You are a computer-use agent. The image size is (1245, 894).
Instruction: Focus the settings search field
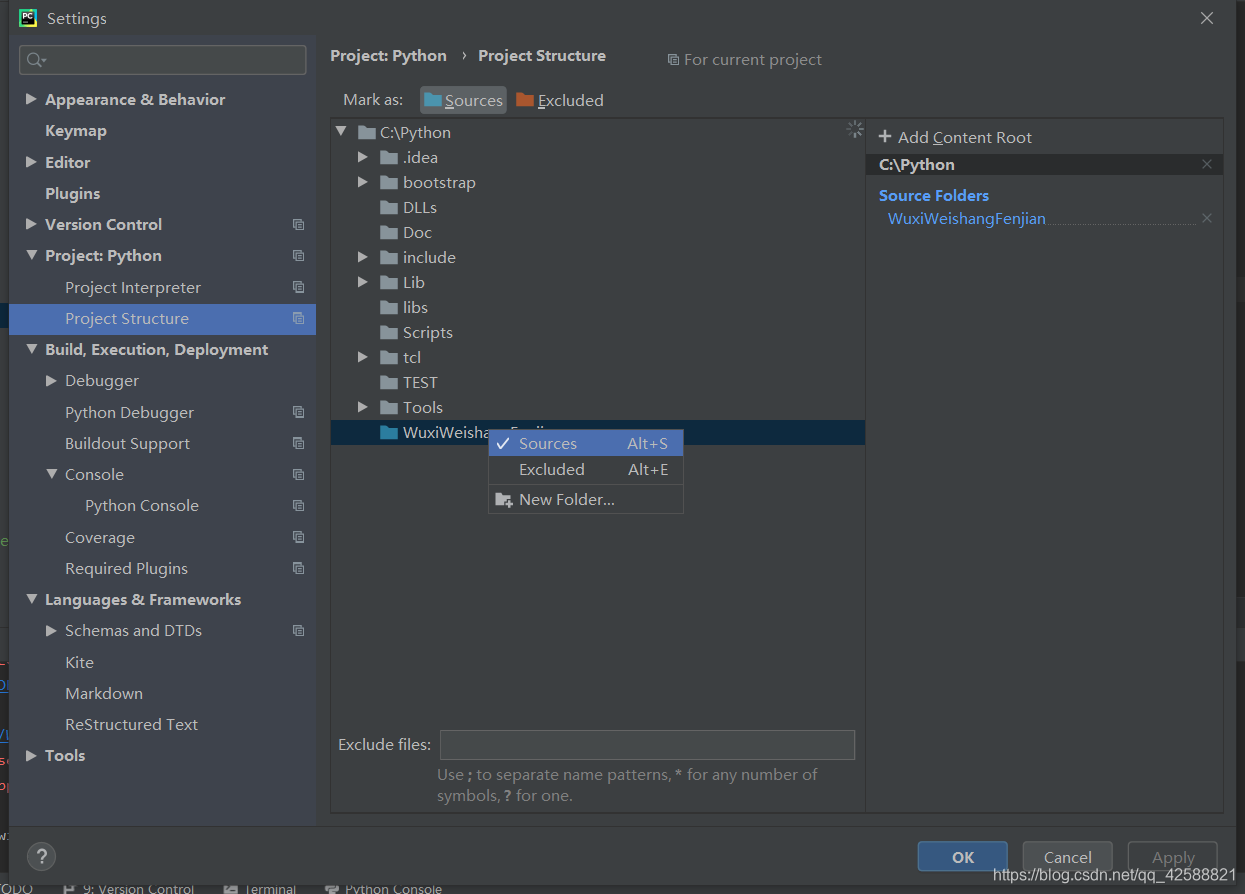click(x=163, y=60)
